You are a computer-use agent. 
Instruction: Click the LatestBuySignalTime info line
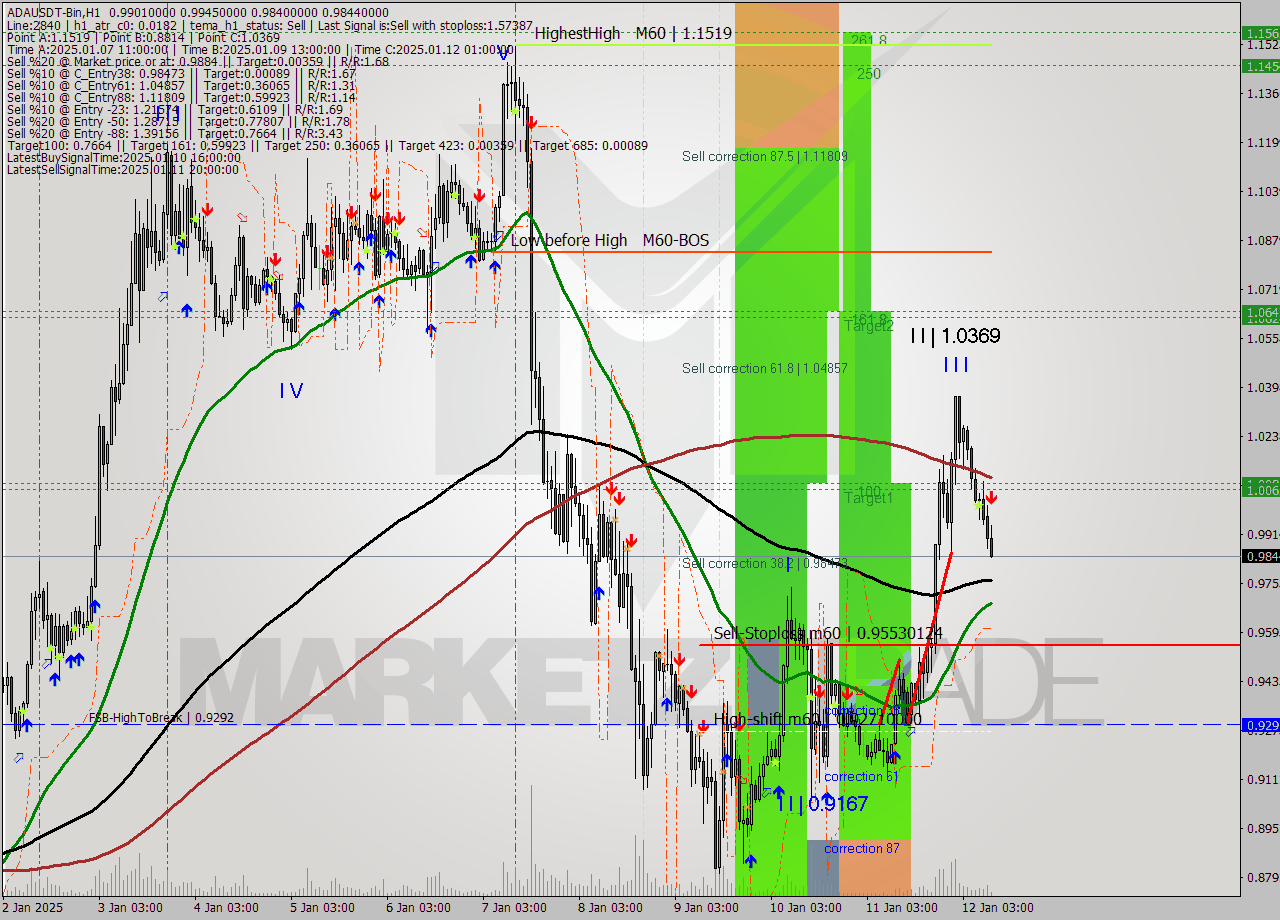(x=124, y=157)
